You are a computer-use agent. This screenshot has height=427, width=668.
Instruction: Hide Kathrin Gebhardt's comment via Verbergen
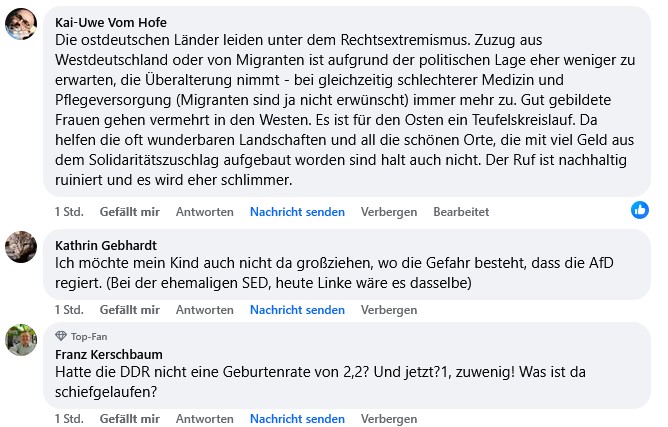(389, 310)
